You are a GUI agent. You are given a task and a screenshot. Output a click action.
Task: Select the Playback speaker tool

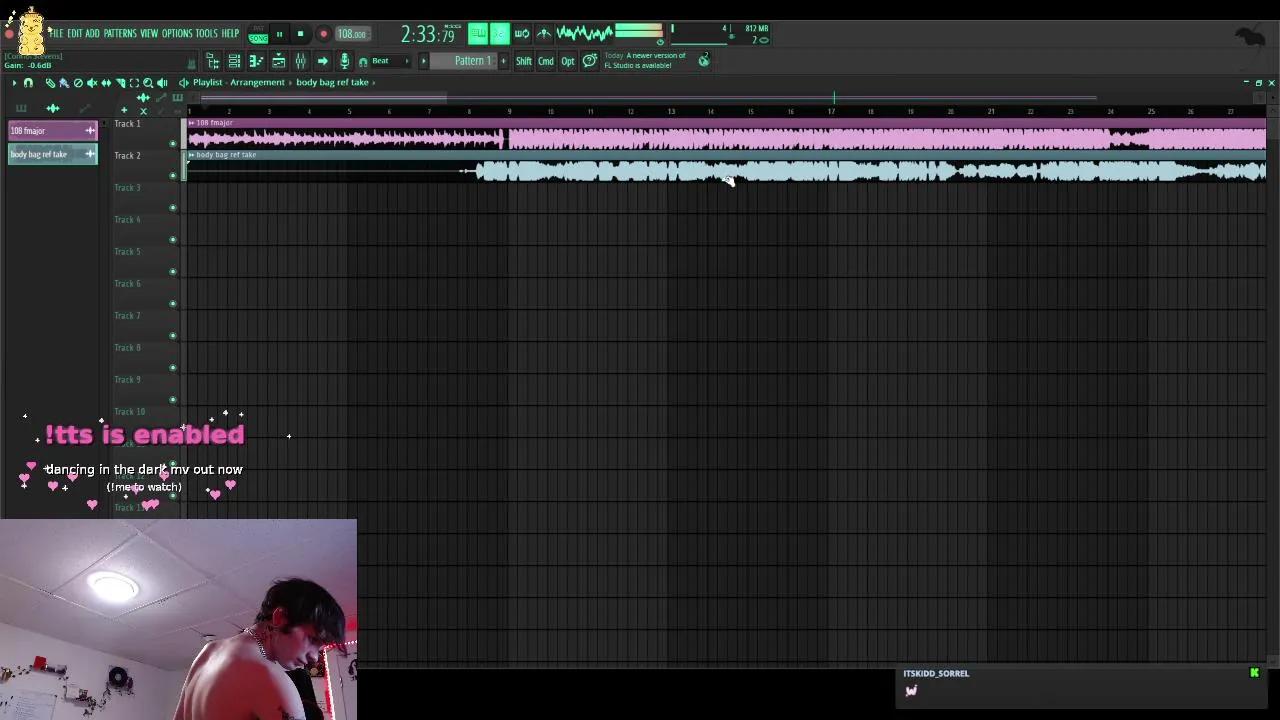[x=162, y=83]
